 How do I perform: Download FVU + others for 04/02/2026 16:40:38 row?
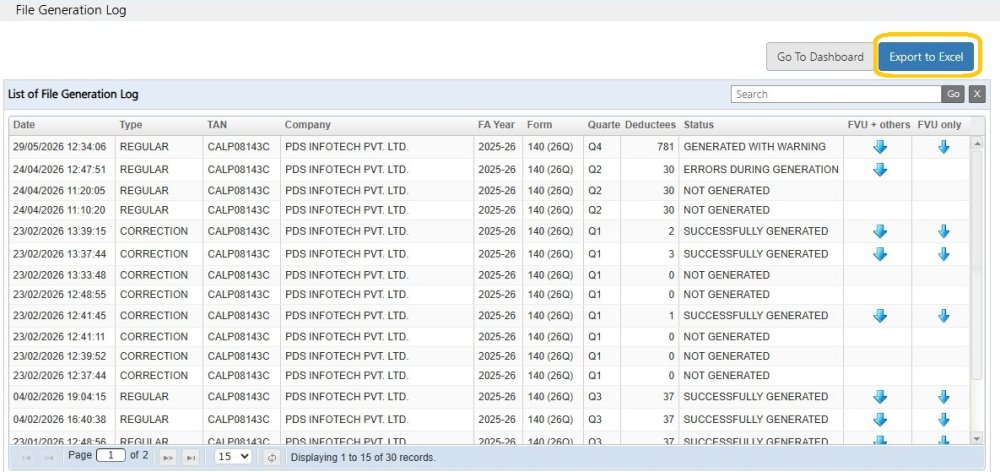click(x=880, y=420)
